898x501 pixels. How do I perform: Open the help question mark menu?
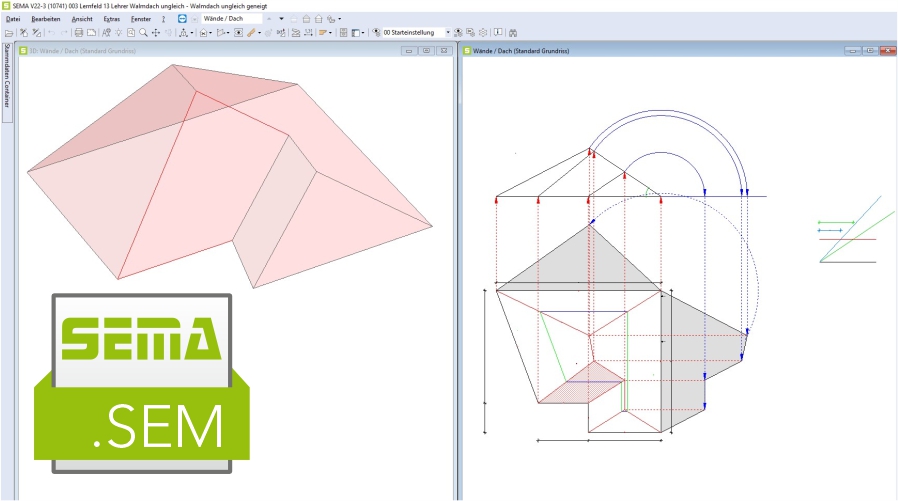coord(163,19)
